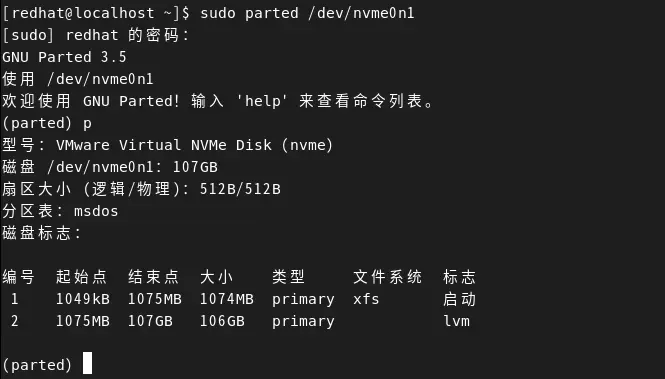Click the '结束点' column header

point(154,277)
